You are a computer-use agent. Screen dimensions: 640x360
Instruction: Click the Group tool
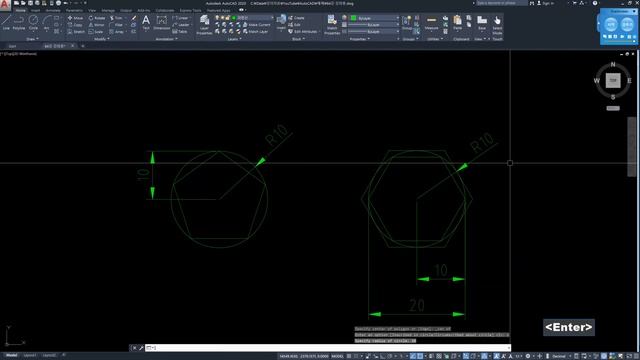407,23
